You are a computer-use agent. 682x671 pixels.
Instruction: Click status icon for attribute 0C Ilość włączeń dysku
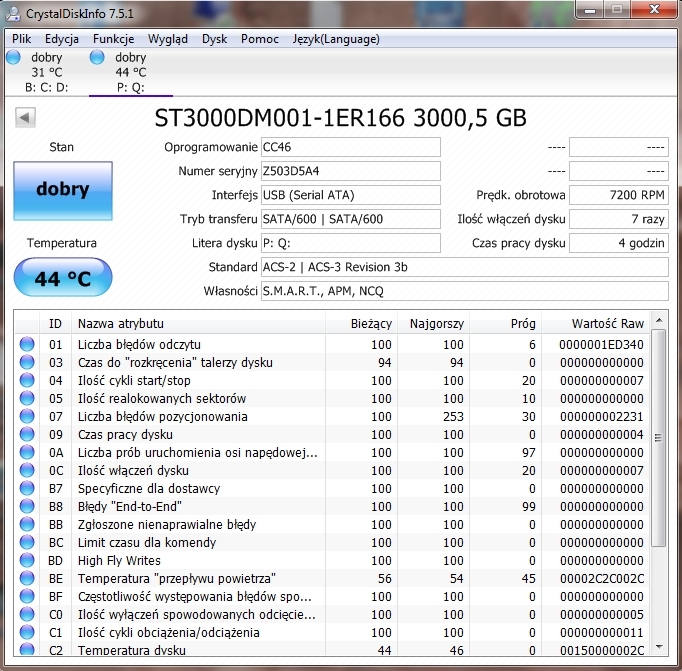tap(27, 470)
